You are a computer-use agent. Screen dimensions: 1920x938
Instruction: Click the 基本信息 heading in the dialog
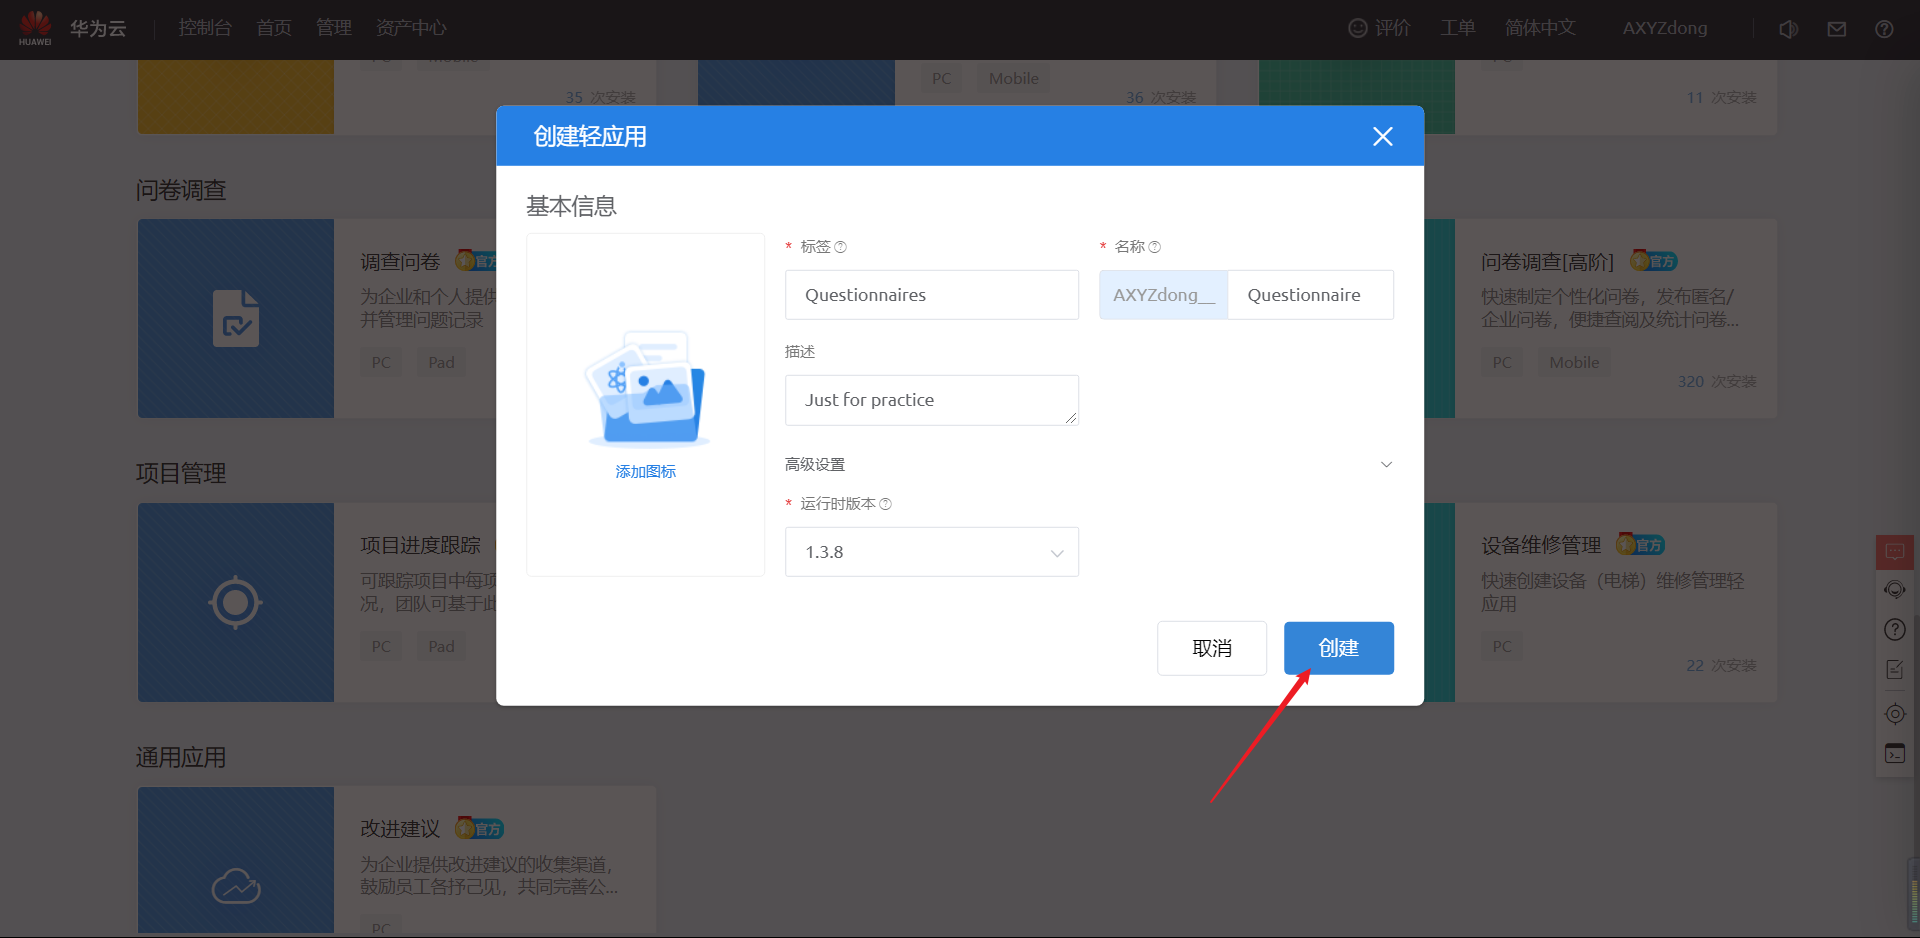571,206
